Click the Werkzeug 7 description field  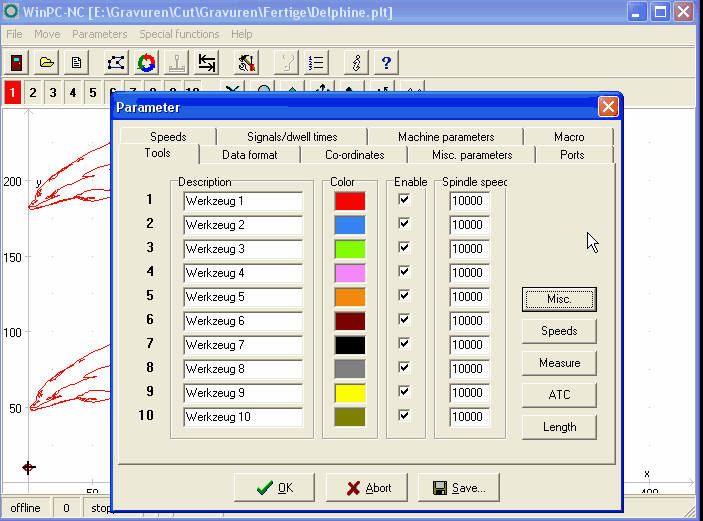point(242,345)
